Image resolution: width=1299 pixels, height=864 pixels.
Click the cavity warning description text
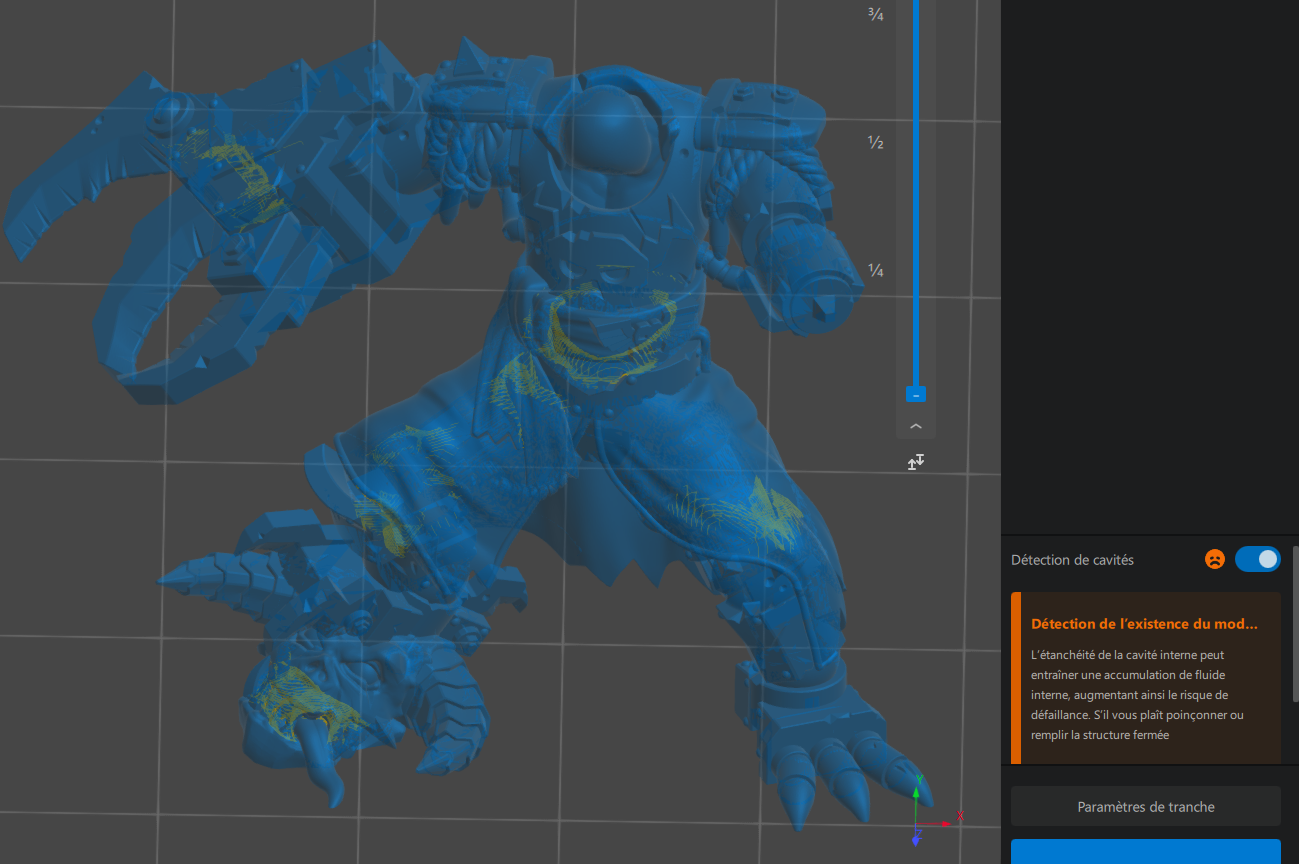1137,695
